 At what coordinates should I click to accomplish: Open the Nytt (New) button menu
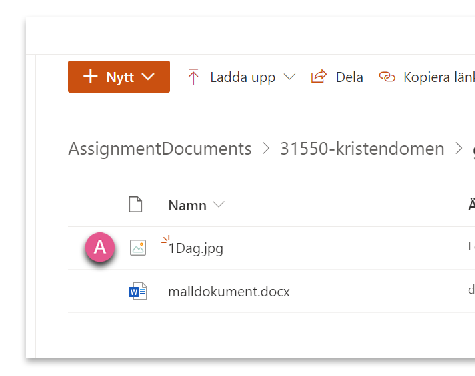119,77
